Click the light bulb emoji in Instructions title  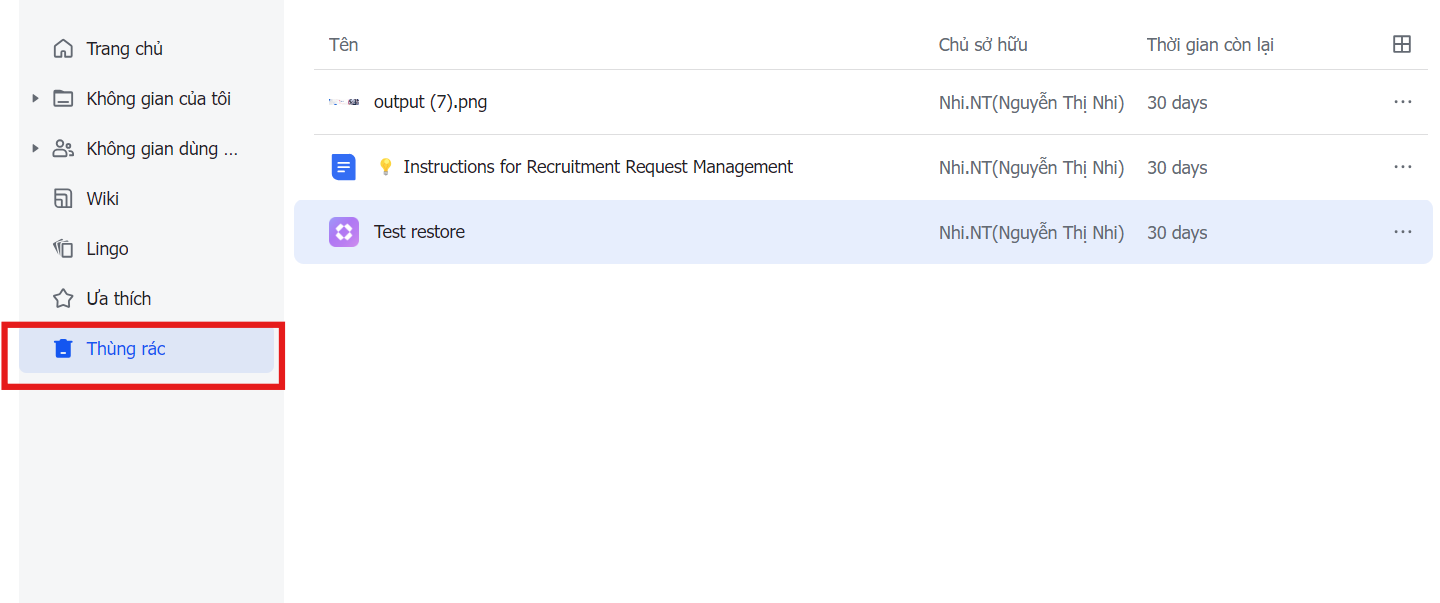click(x=385, y=167)
